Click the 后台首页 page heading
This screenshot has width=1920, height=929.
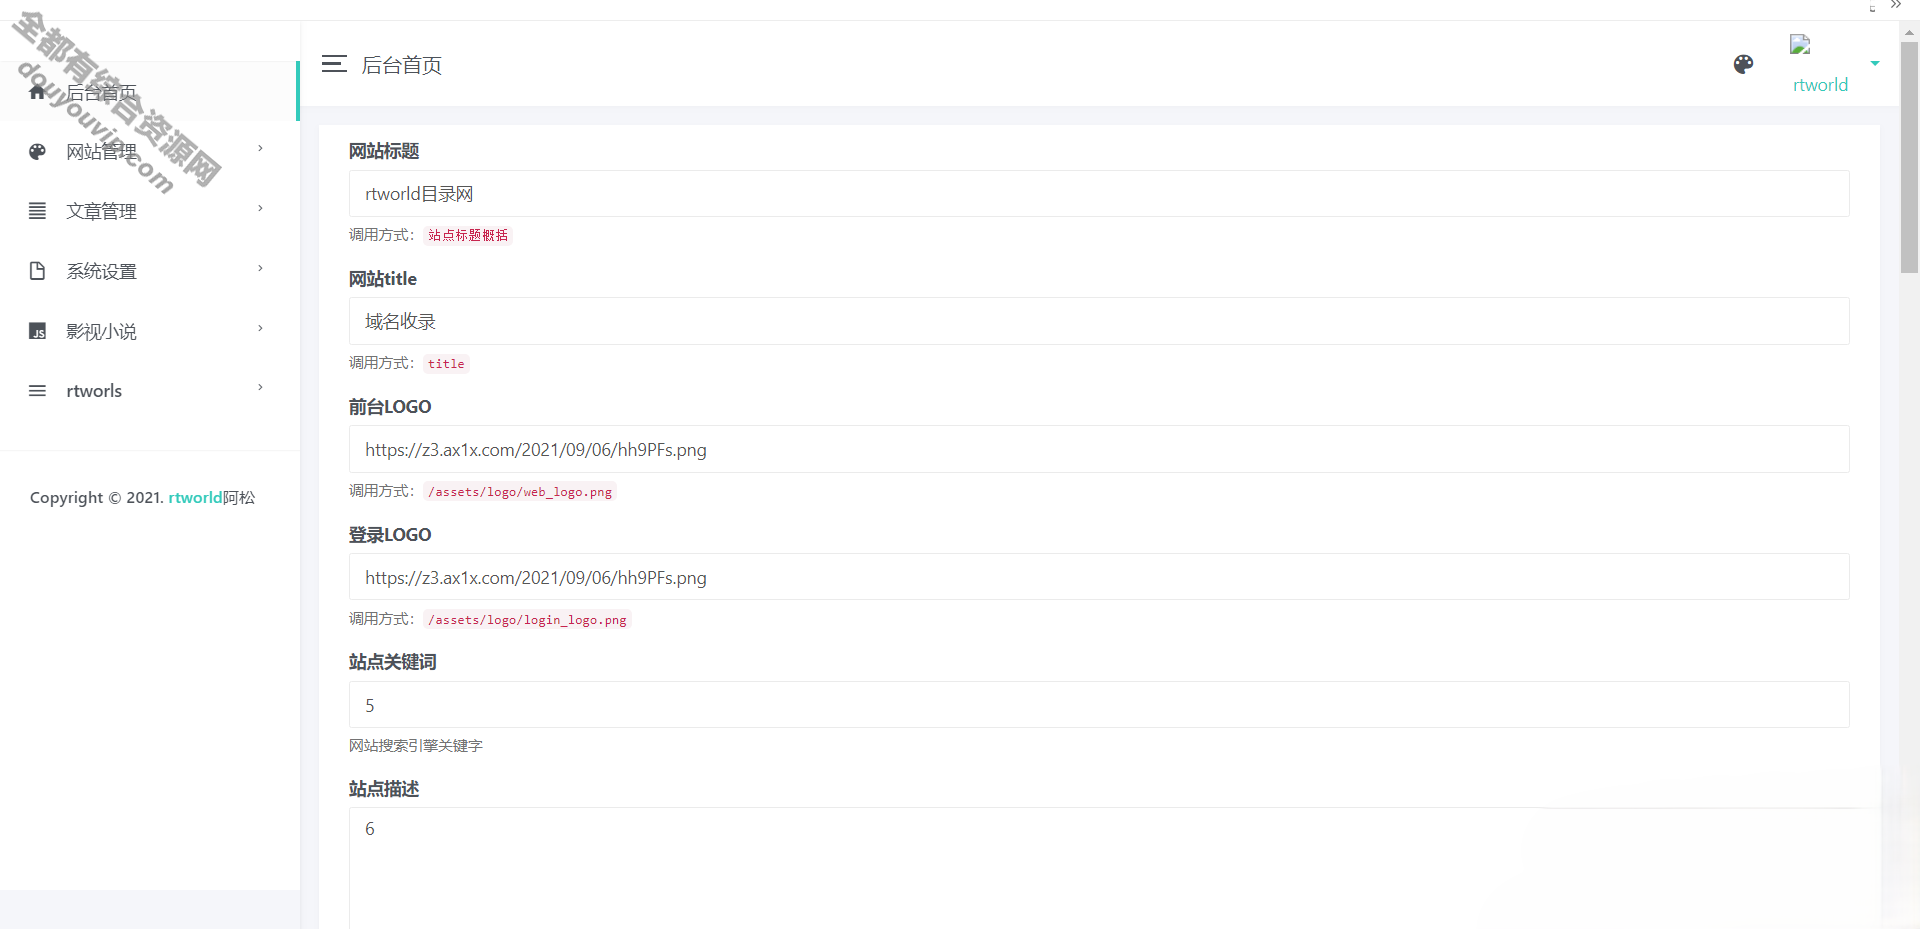(x=401, y=65)
